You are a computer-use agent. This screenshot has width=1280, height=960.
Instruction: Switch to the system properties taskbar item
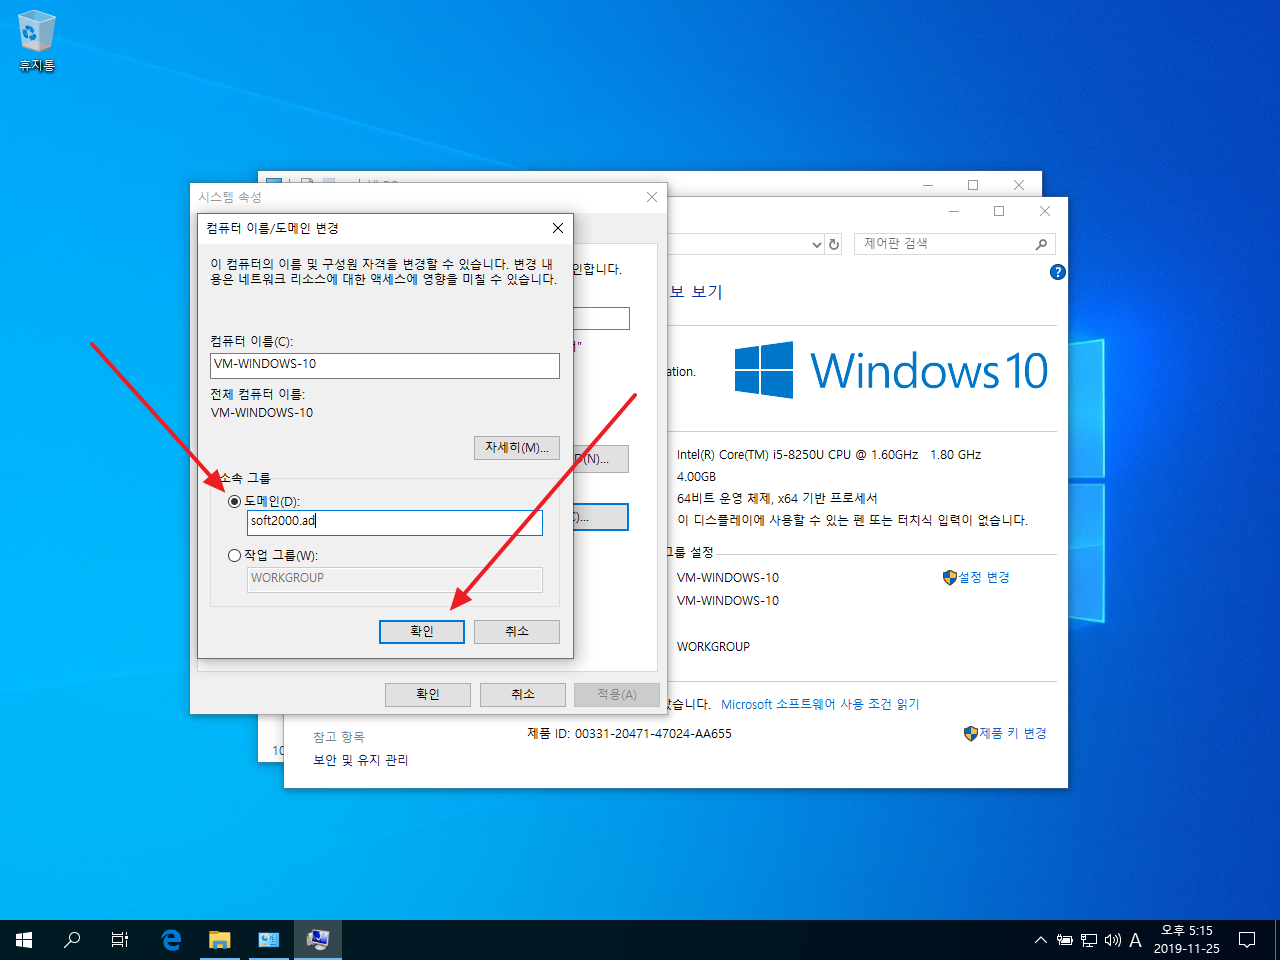tap(318, 940)
